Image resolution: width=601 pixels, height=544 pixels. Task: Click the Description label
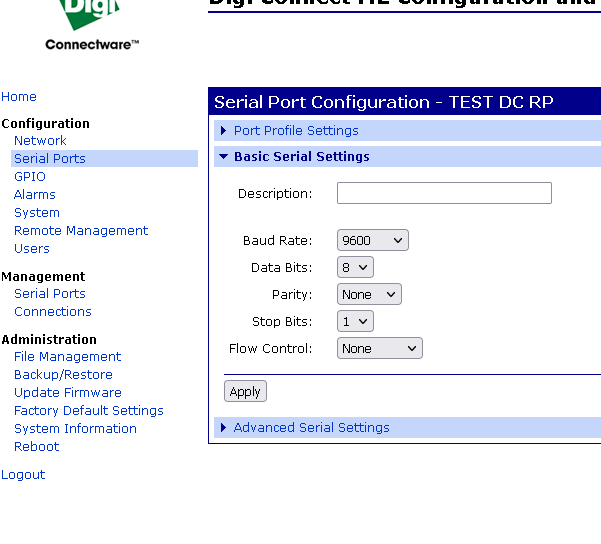click(275, 194)
